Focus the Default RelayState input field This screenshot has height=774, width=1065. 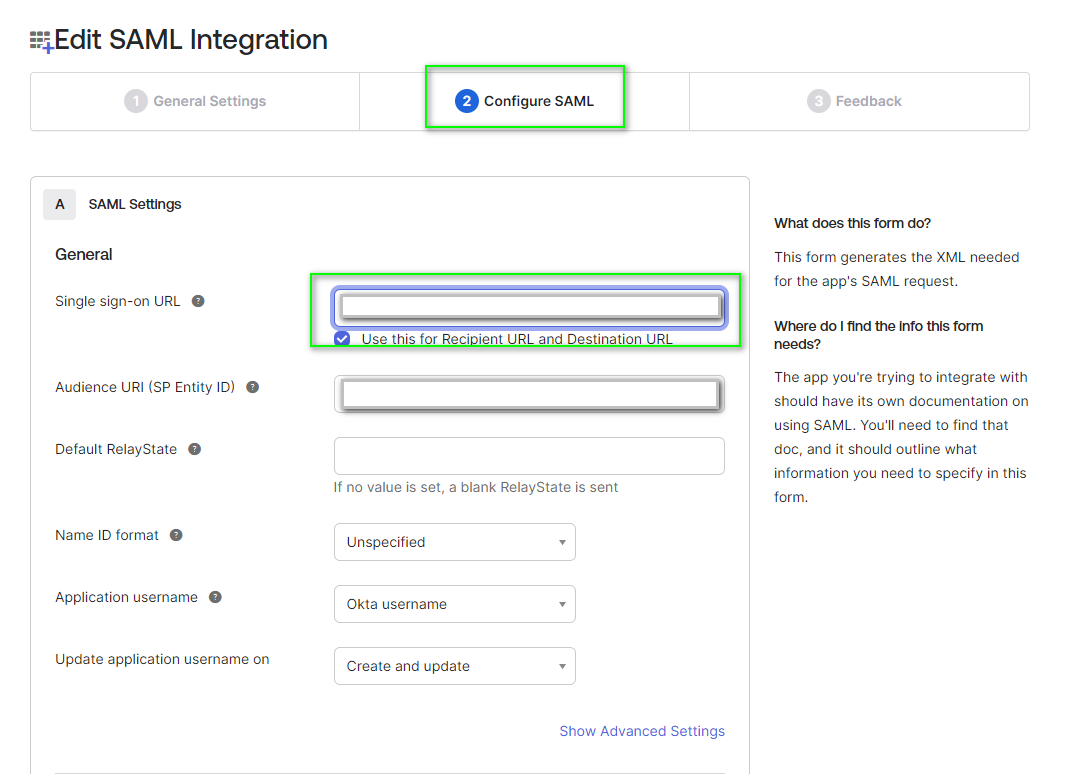[530, 456]
